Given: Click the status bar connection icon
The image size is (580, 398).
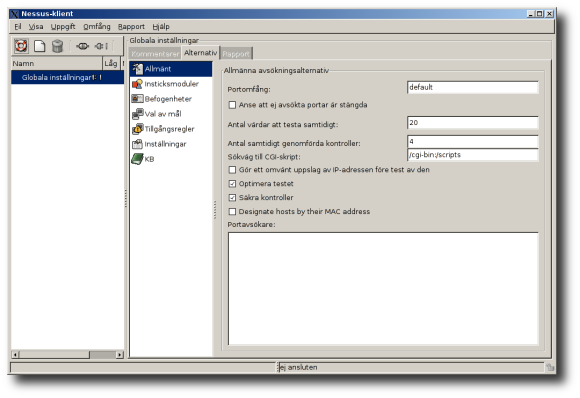Looking at the screenshot, I should point(550,367).
